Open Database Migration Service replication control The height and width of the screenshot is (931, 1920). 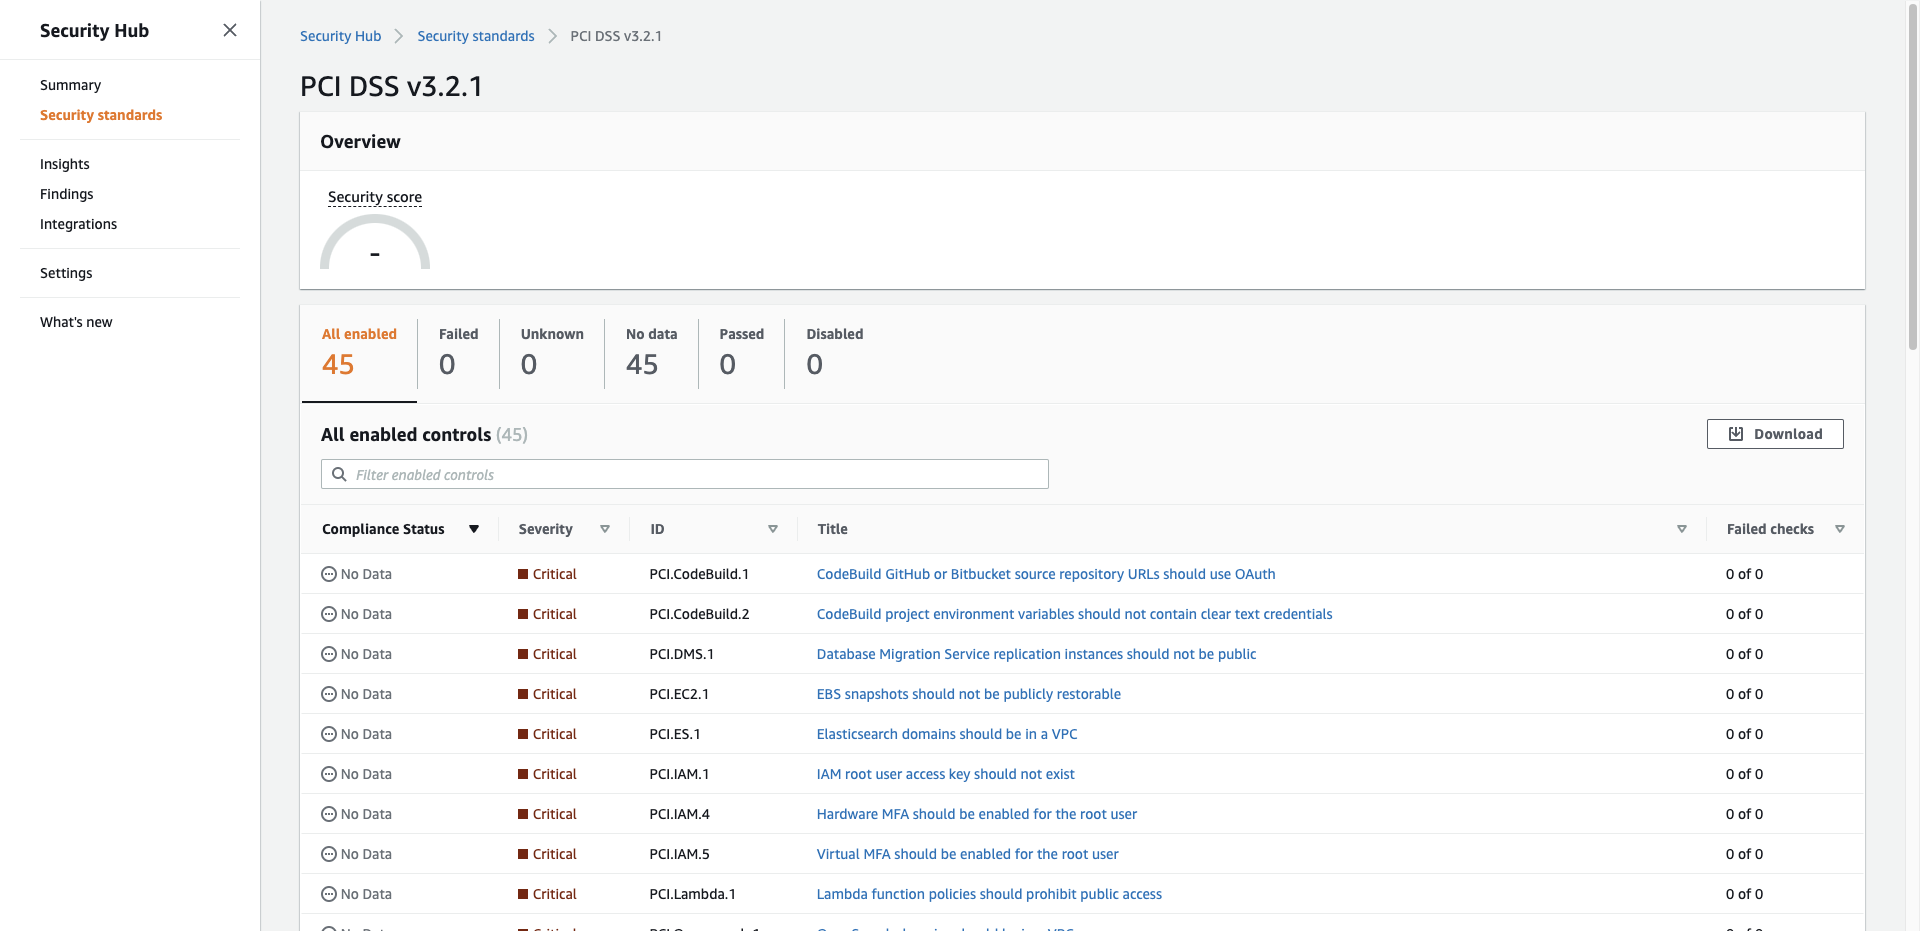[x=1036, y=654]
